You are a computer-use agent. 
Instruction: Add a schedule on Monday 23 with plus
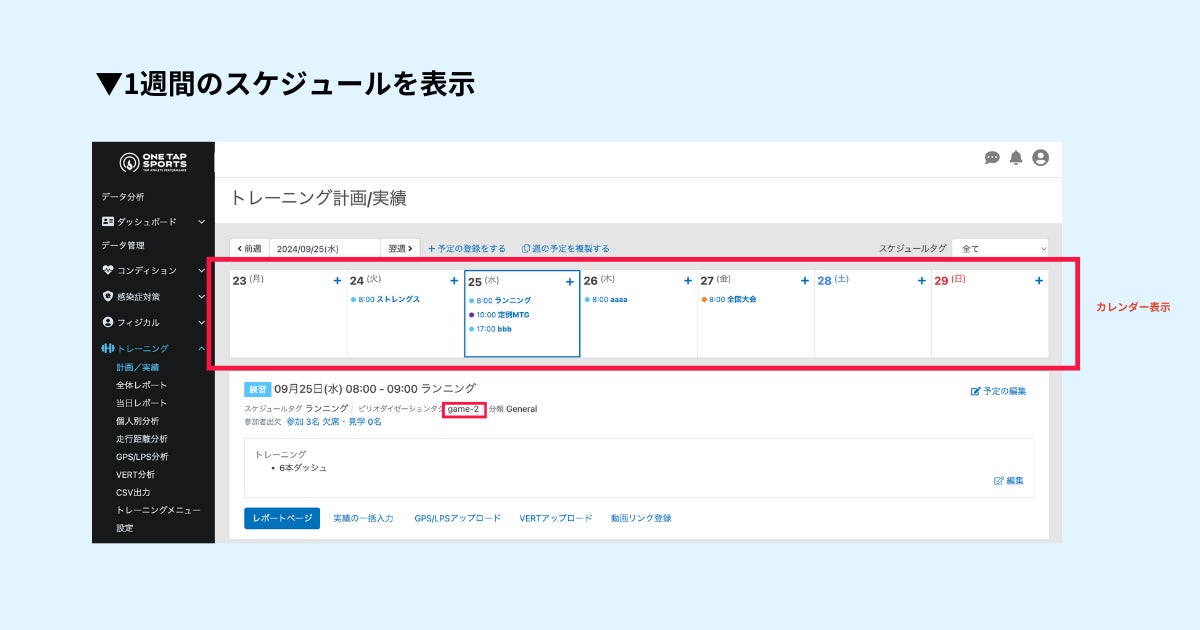(x=337, y=281)
